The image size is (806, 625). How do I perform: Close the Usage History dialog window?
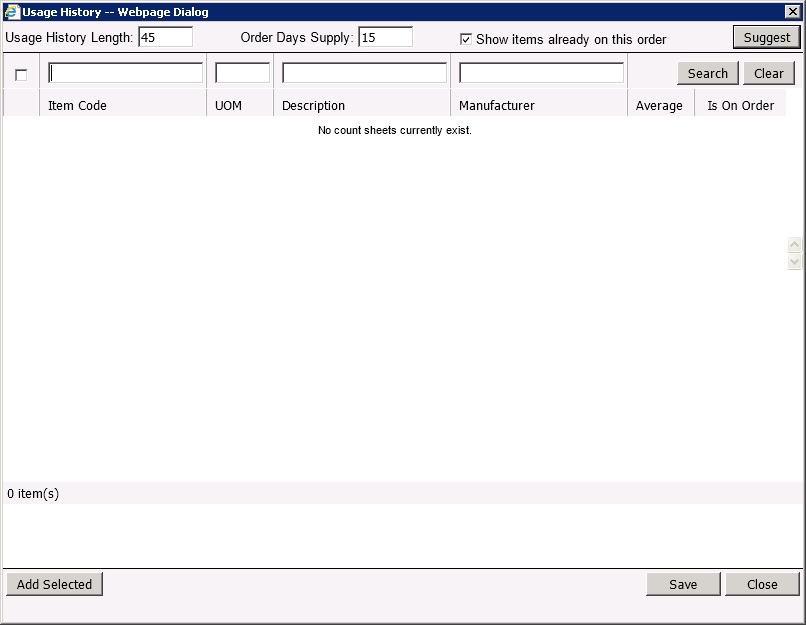[x=791, y=12]
